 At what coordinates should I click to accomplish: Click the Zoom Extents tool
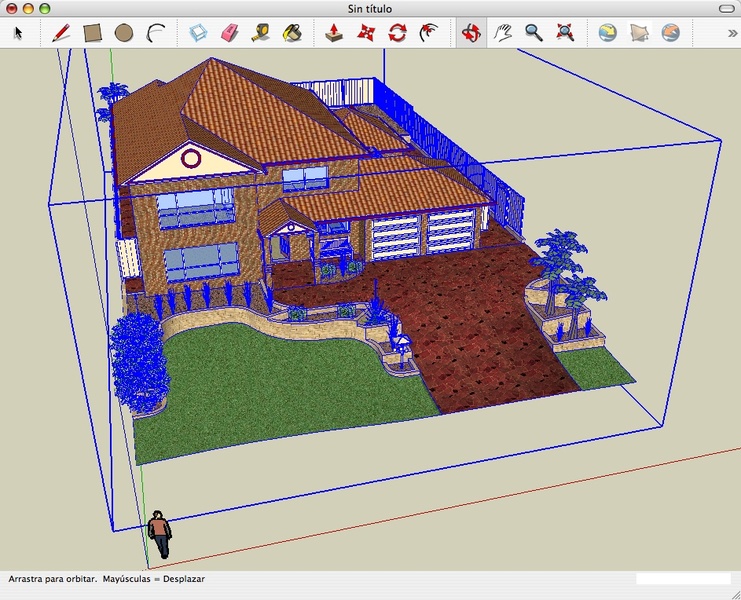tap(565, 33)
